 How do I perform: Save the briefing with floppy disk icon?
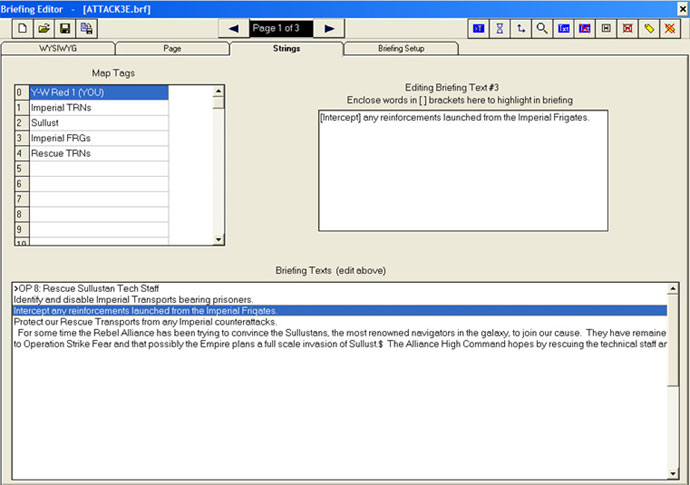point(65,29)
